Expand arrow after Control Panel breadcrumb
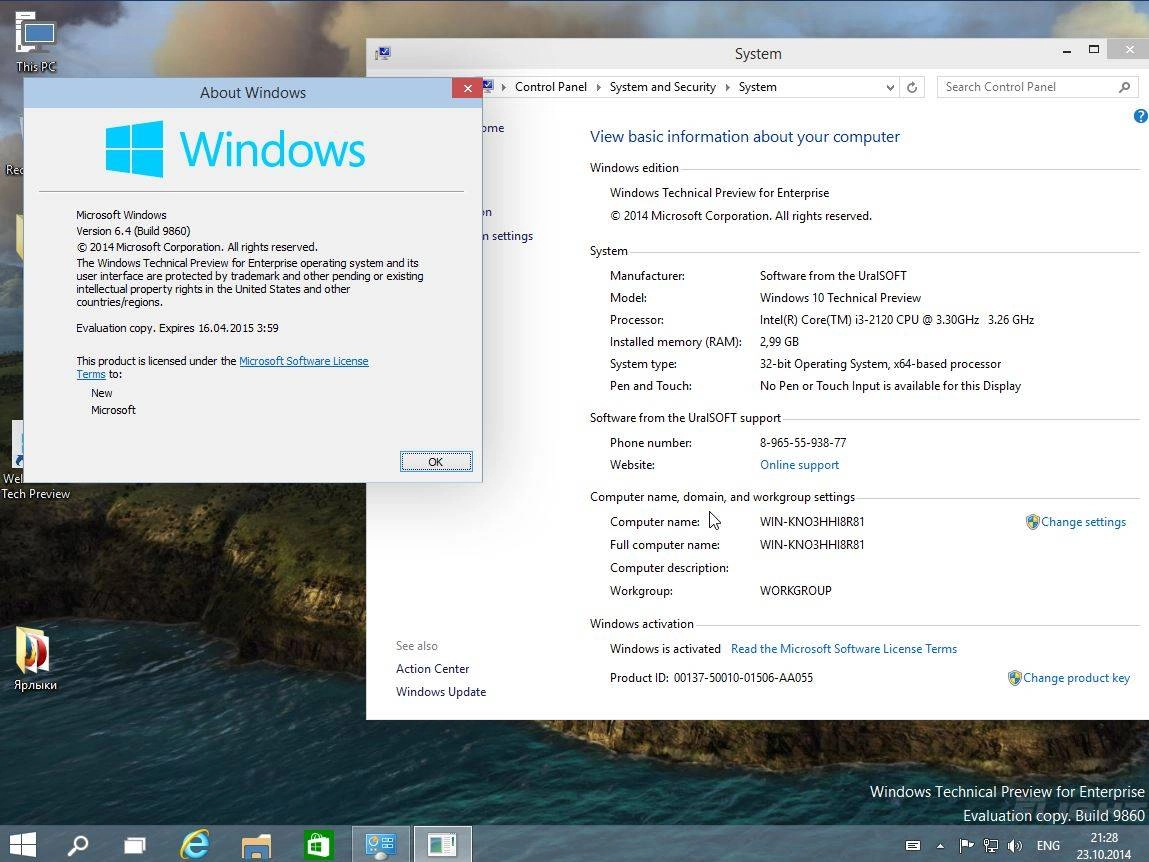This screenshot has height=862, width=1149. (598, 87)
